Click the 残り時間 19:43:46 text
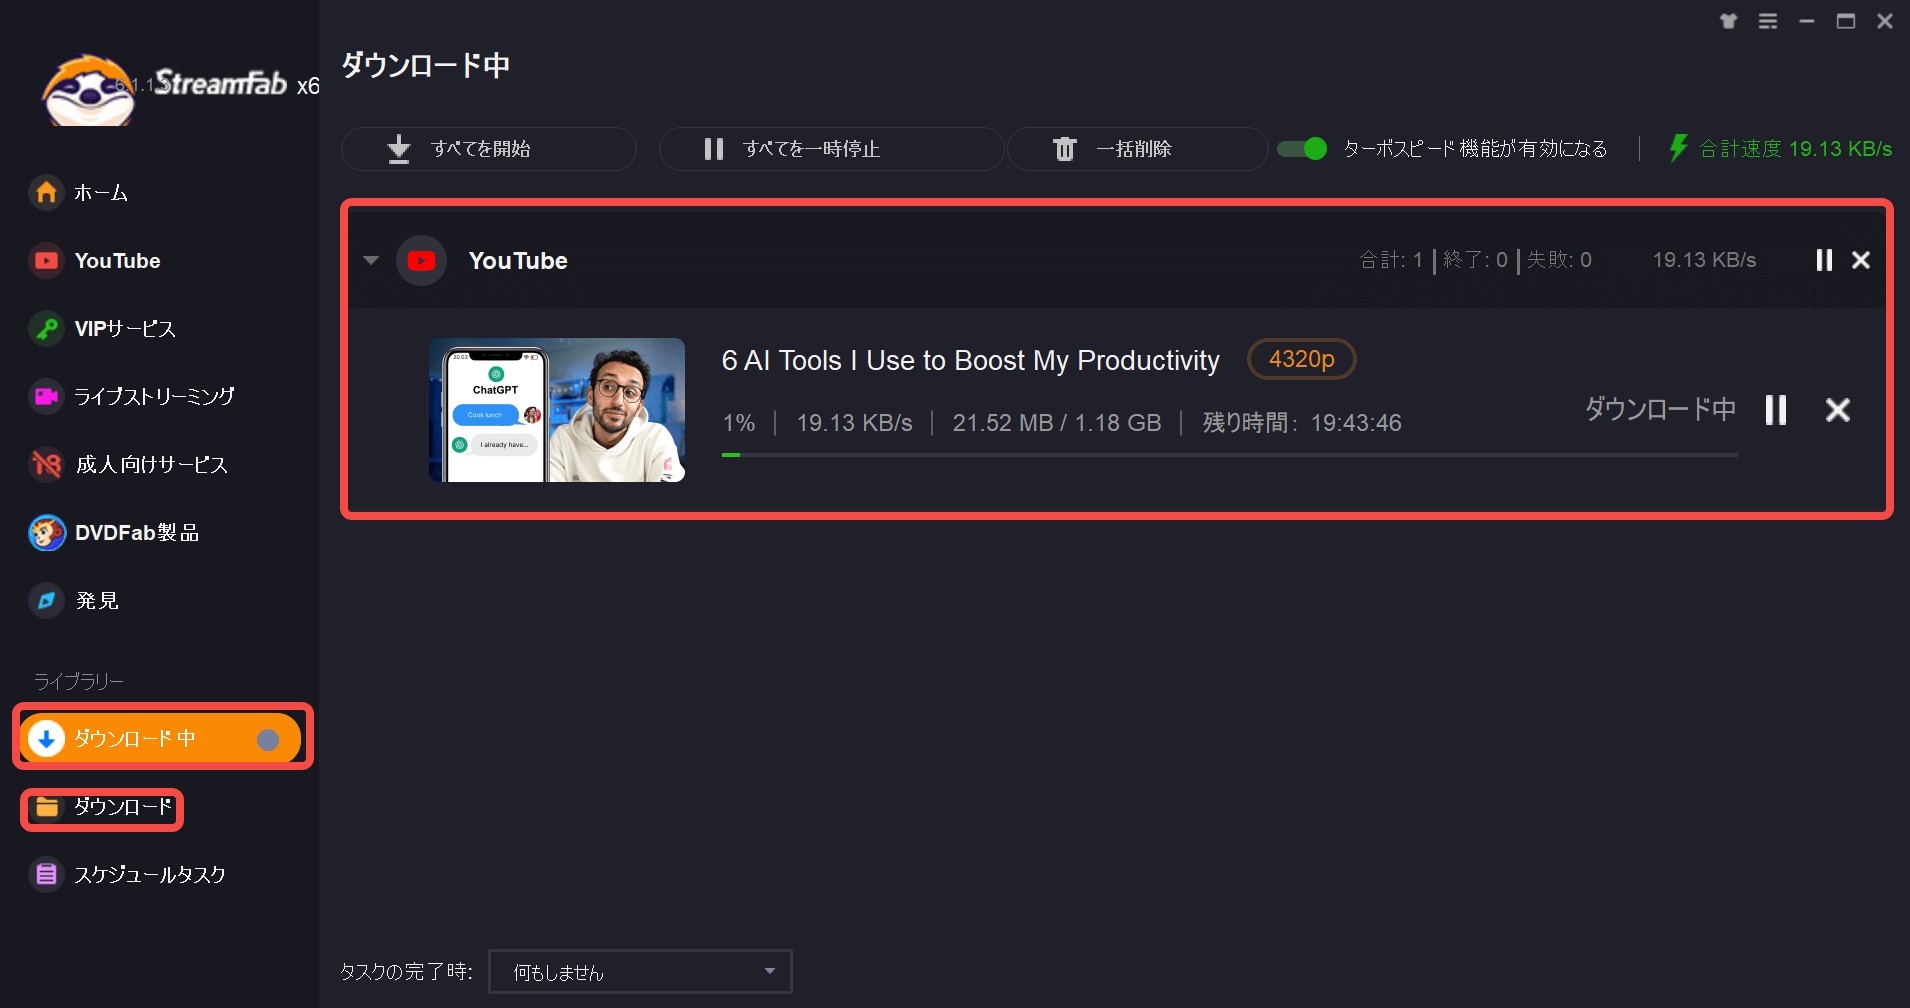1910x1008 pixels. (1301, 423)
